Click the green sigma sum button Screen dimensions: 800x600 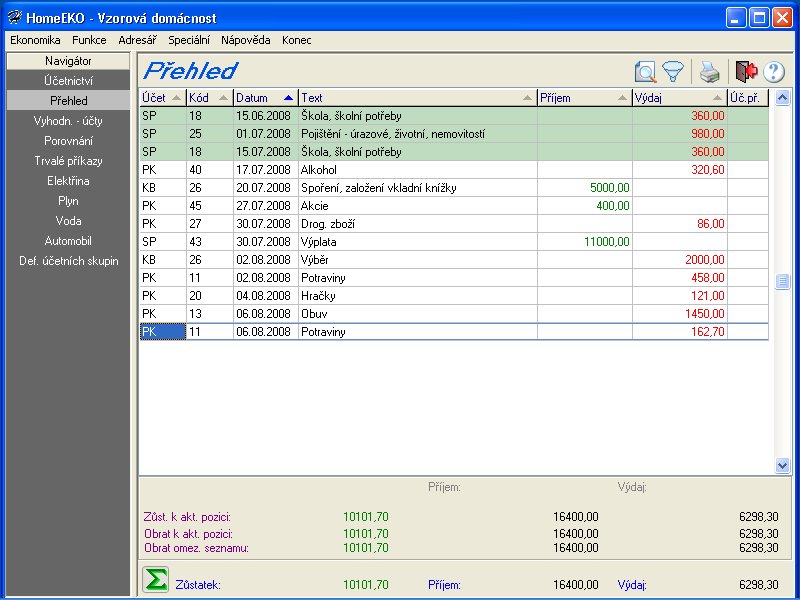(x=155, y=580)
